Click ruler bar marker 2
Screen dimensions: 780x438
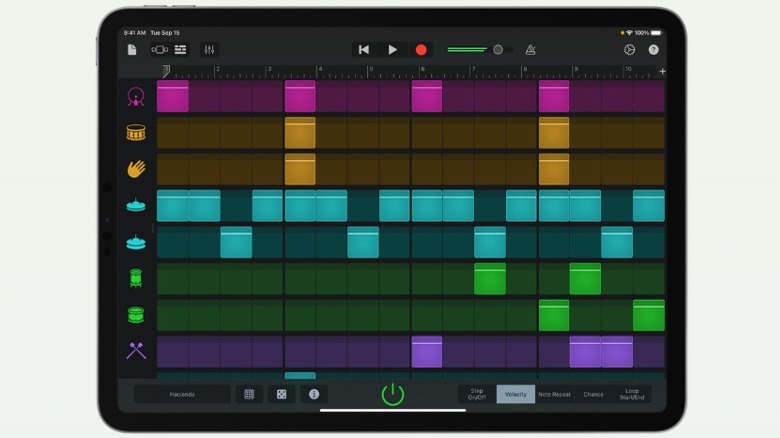[x=217, y=69]
